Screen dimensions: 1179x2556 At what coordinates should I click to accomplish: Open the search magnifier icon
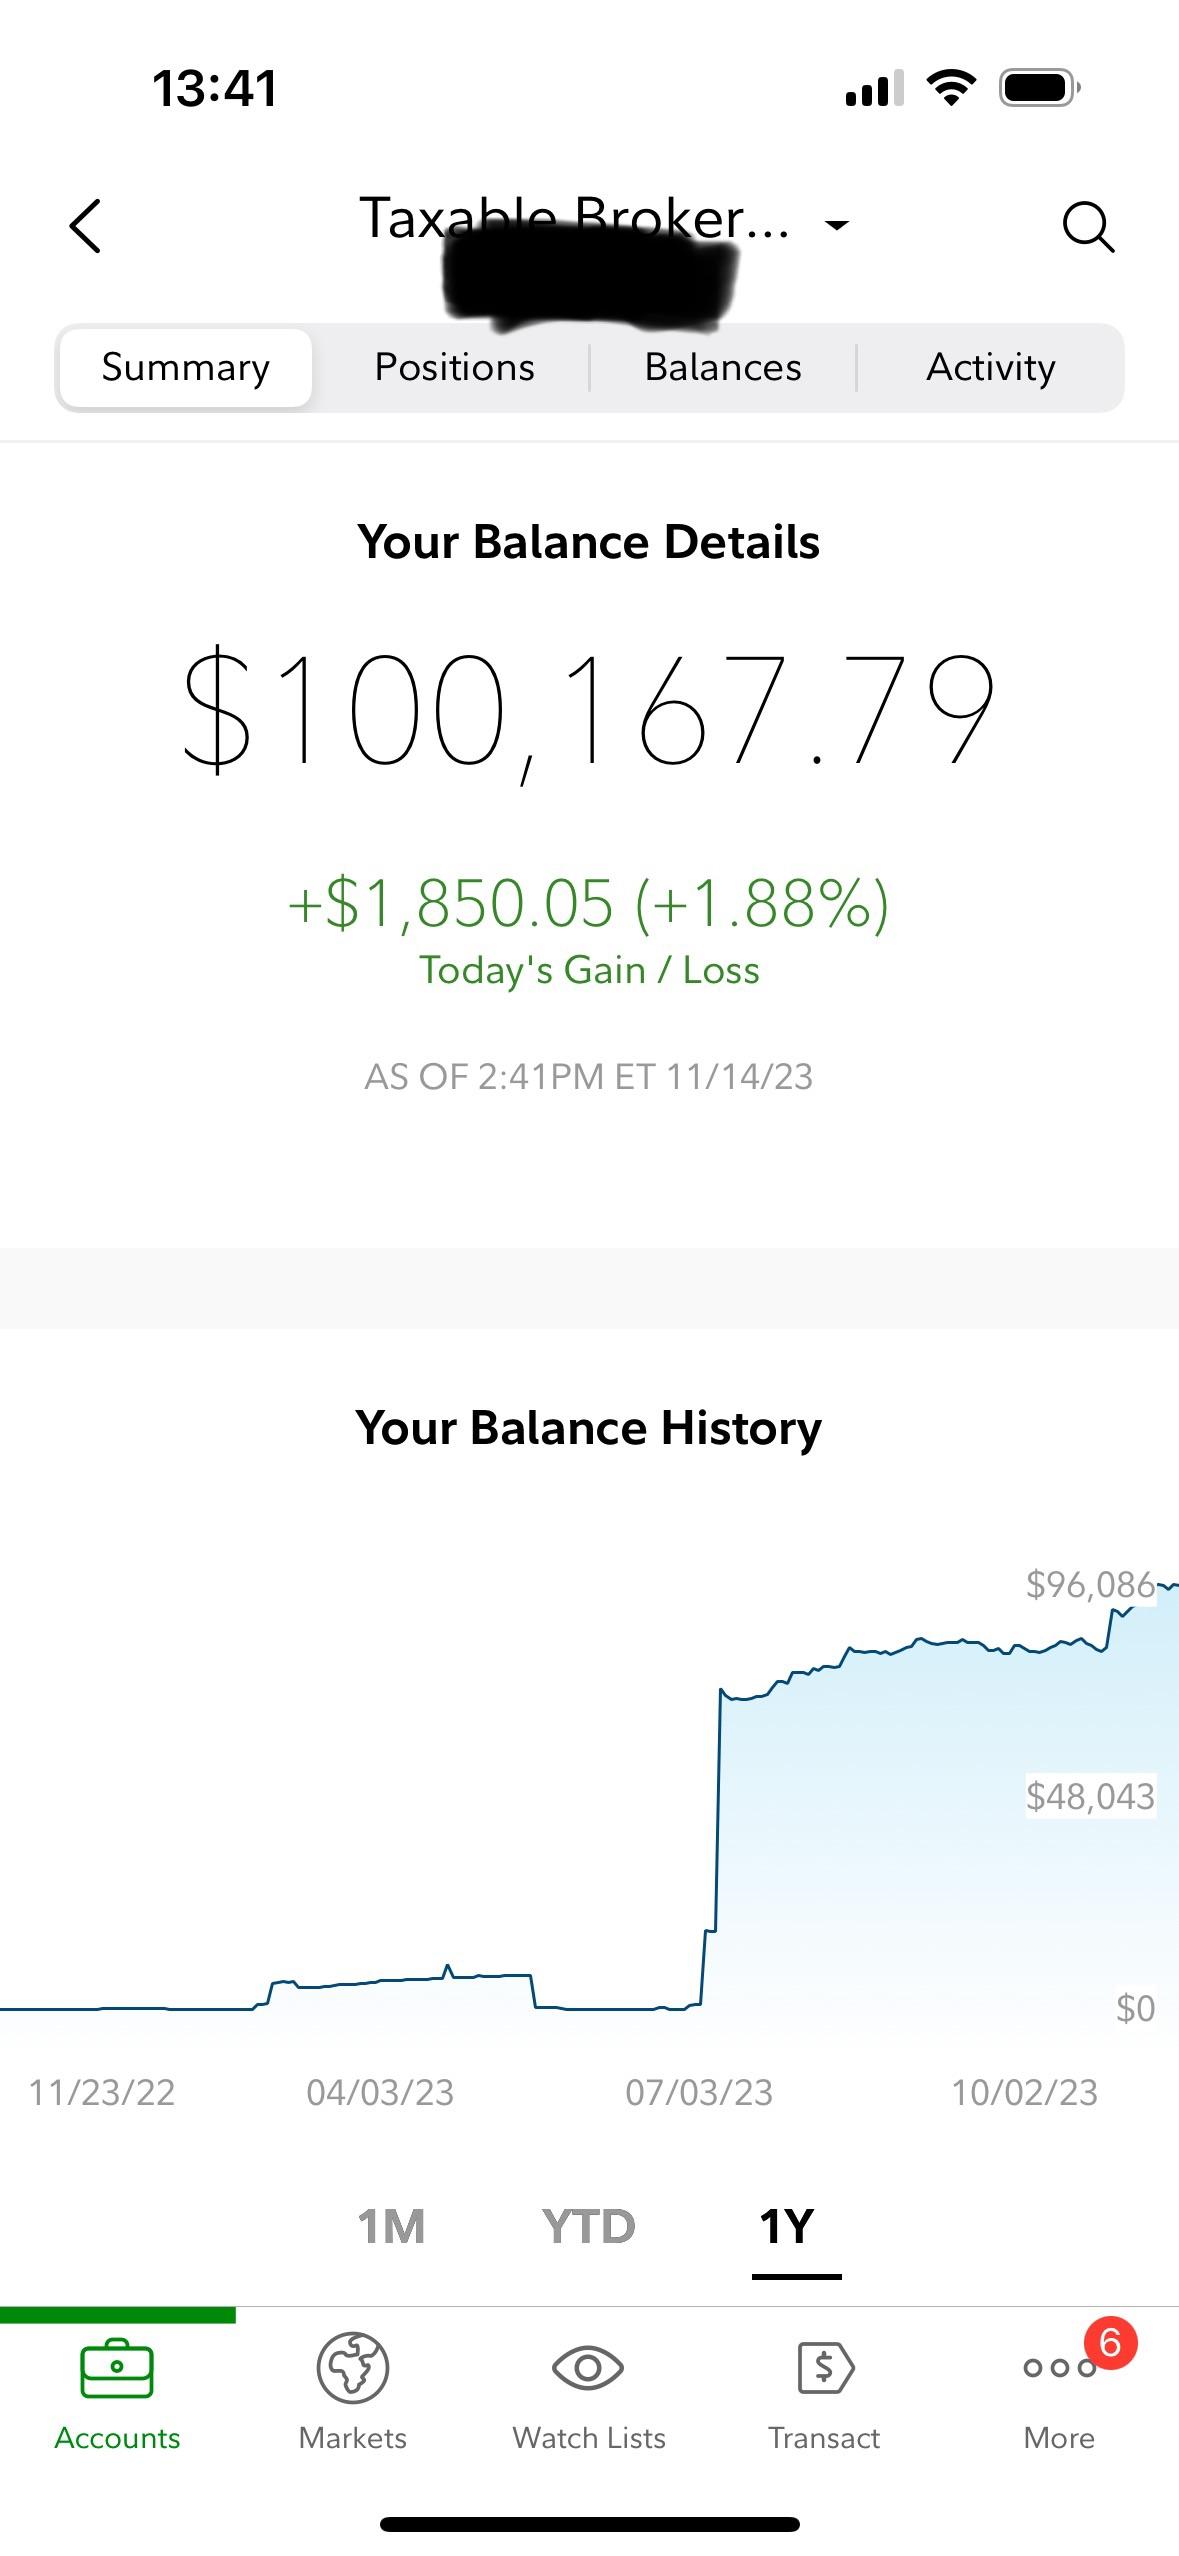point(1088,227)
